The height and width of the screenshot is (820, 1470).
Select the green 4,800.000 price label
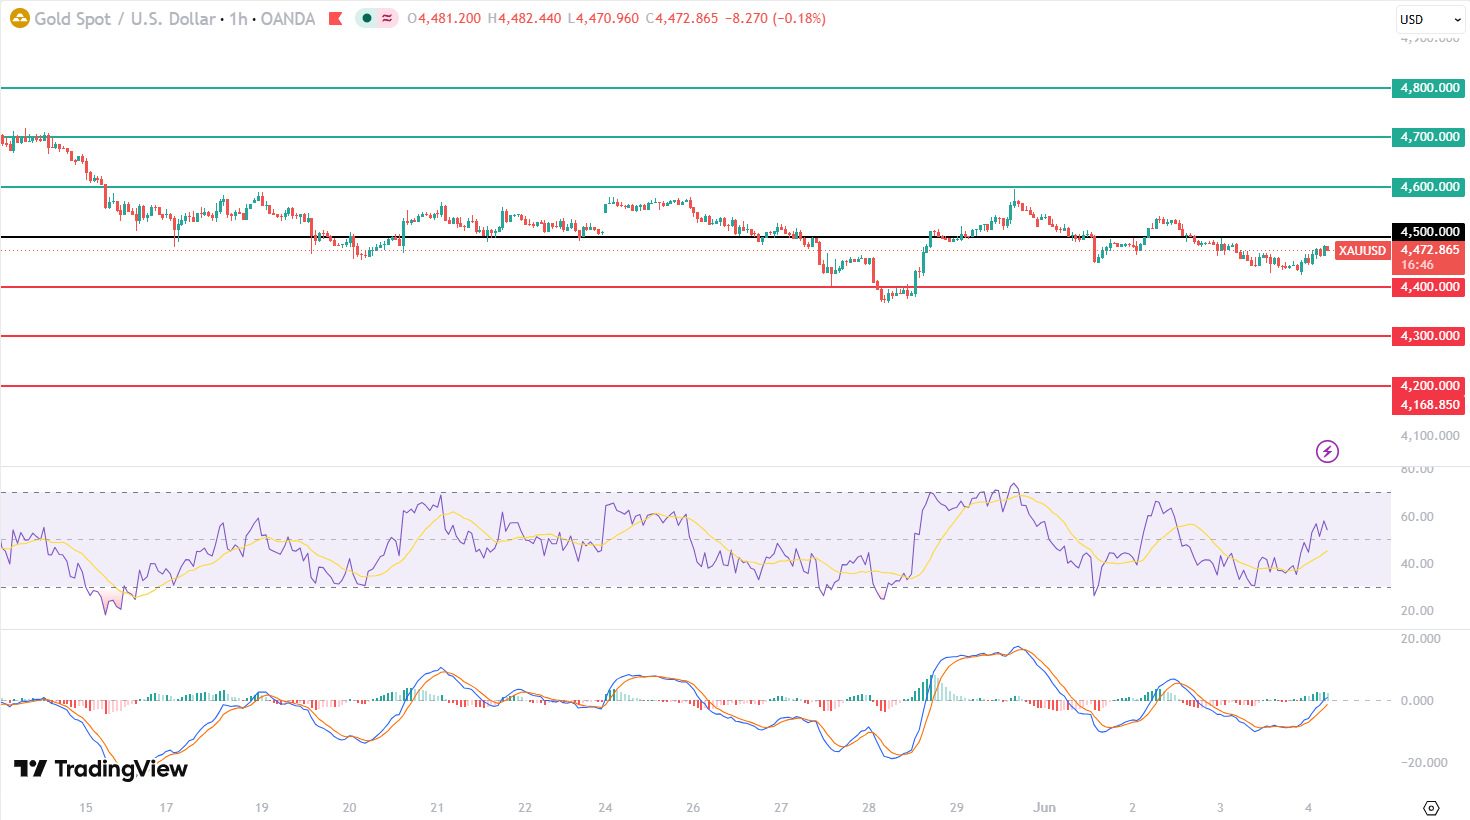tap(1429, 88)
